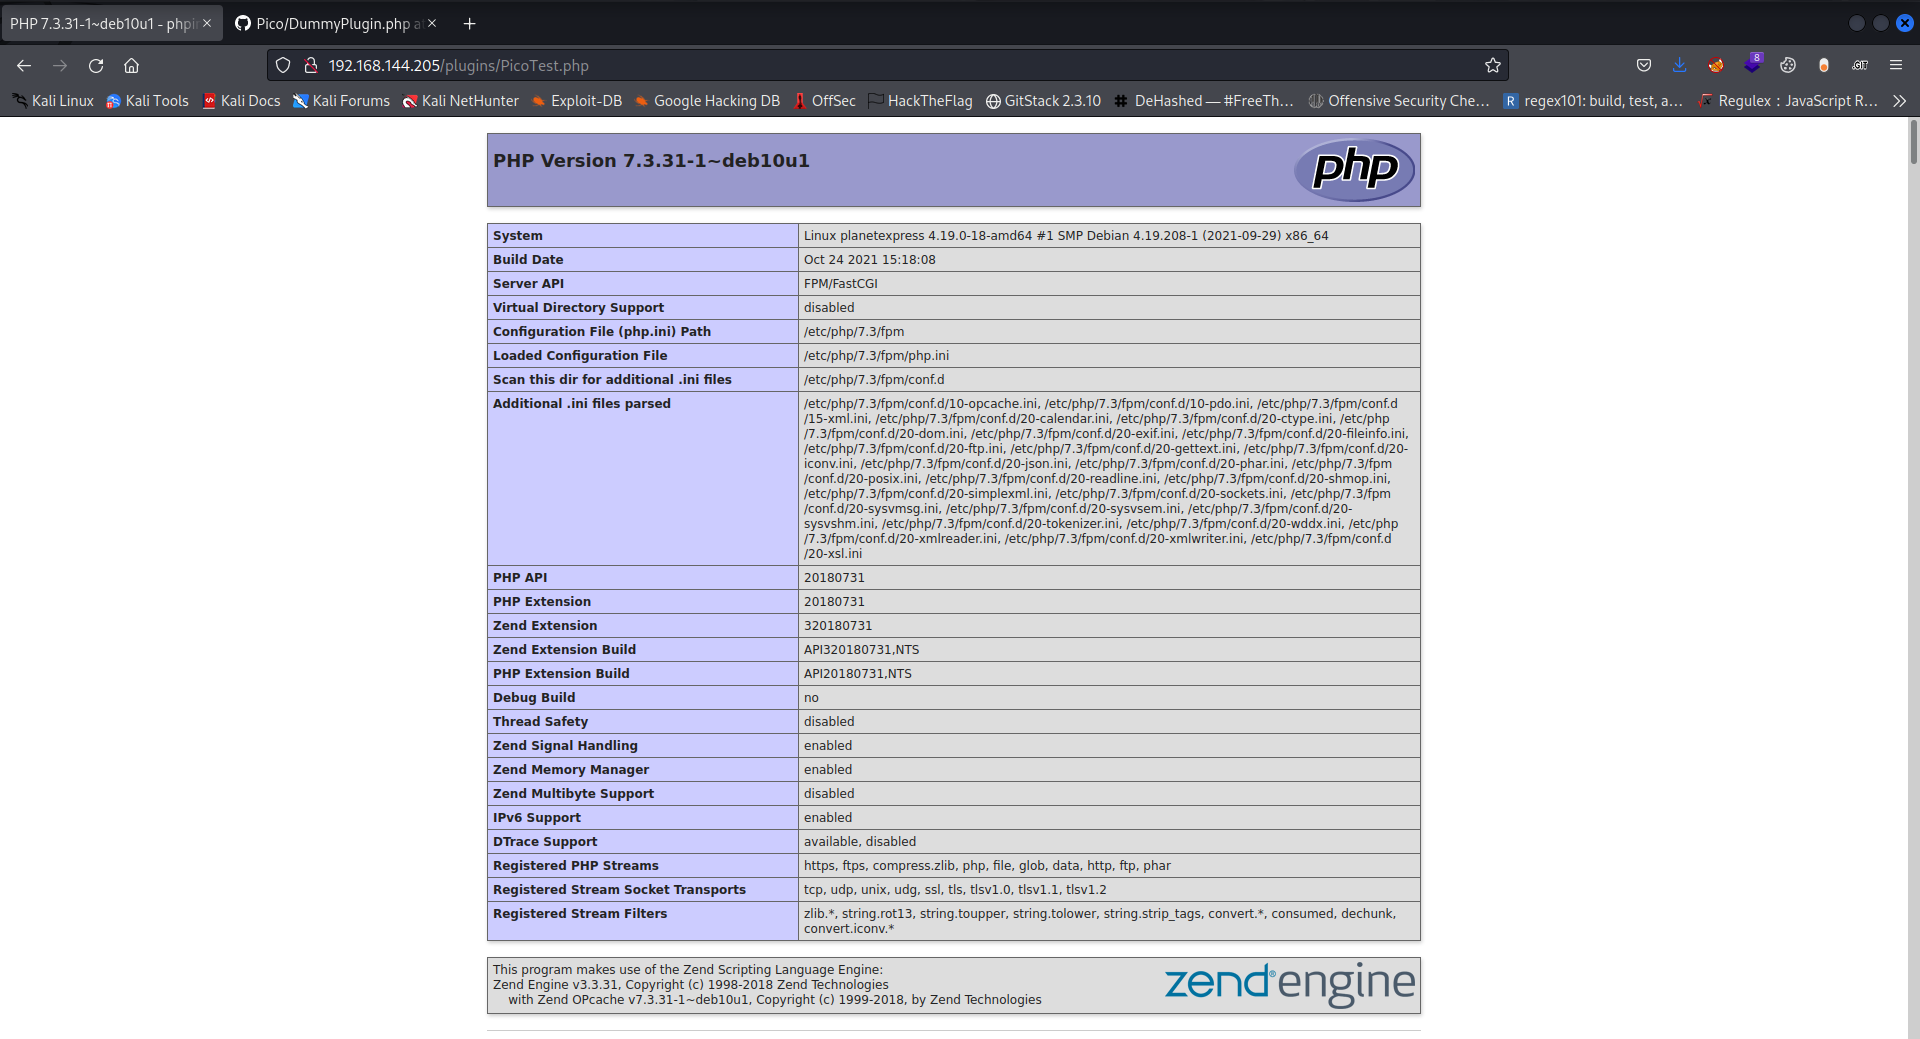Screen dimensions: 1920x1039
Task: Open the Google Hacking DB bookmark
Action: pos(707,101)
